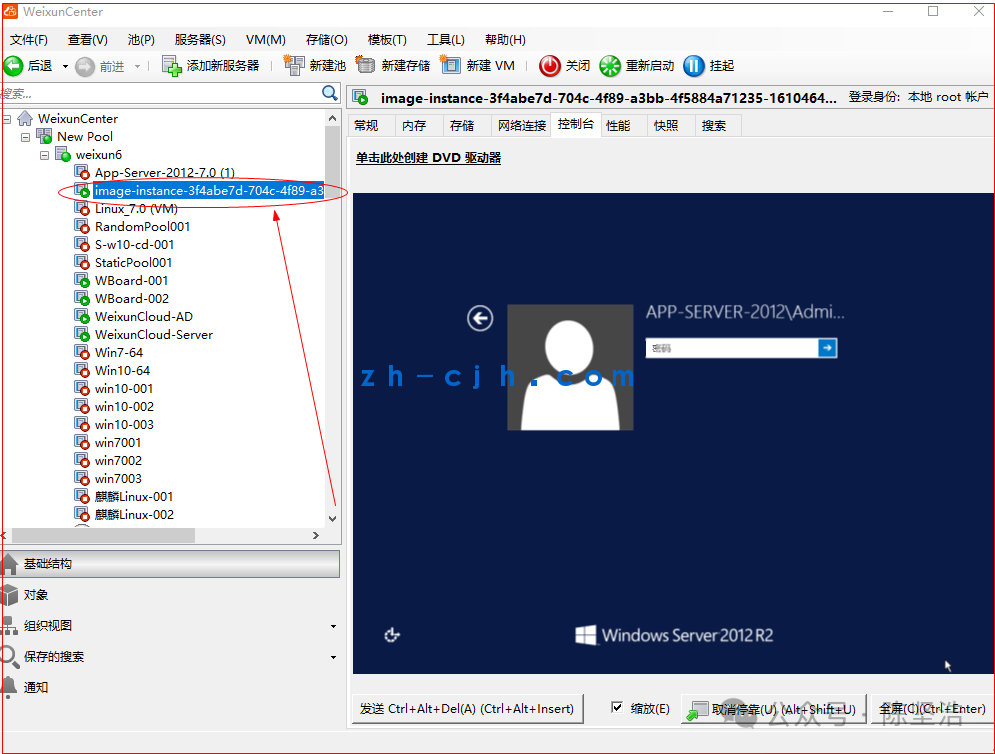Collapse the WeixunCenter root tree node

tap(7, 119)
